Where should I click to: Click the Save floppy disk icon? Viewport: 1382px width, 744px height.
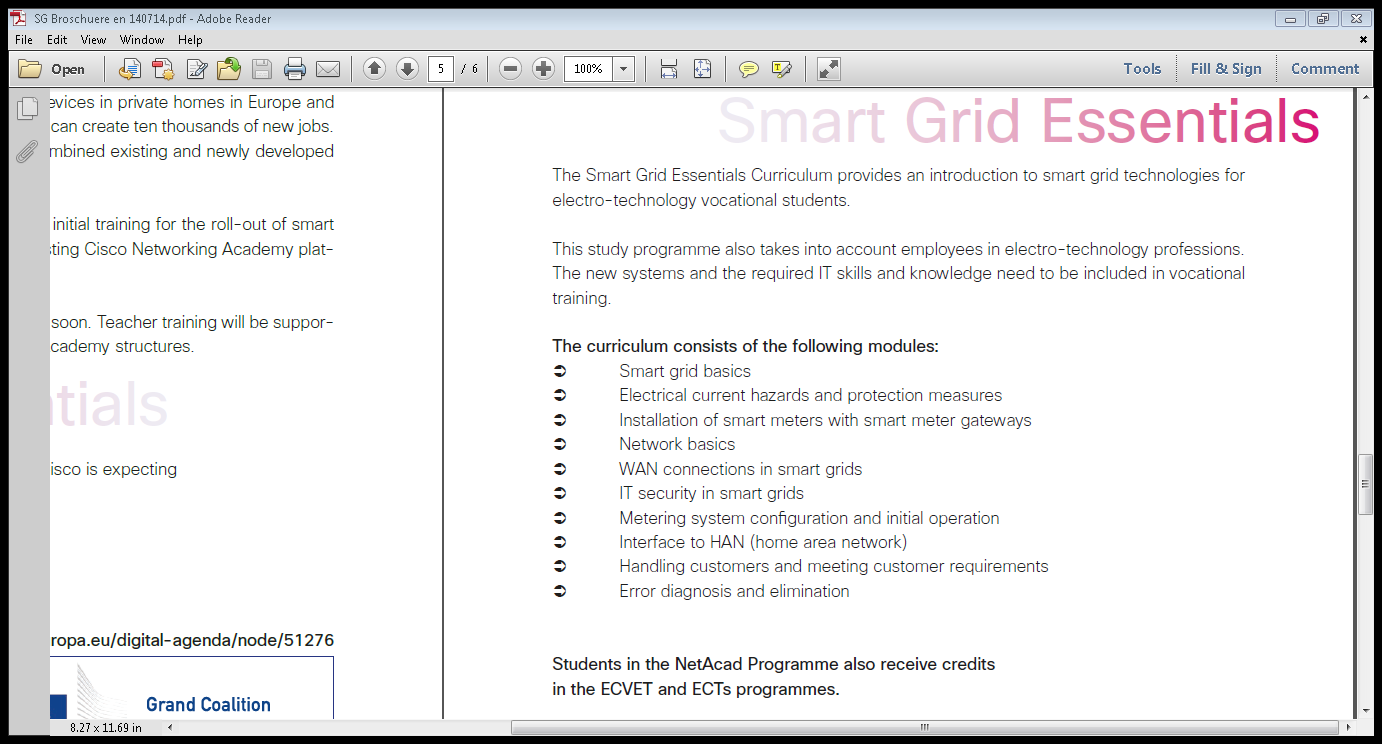(x=262, y=69)
